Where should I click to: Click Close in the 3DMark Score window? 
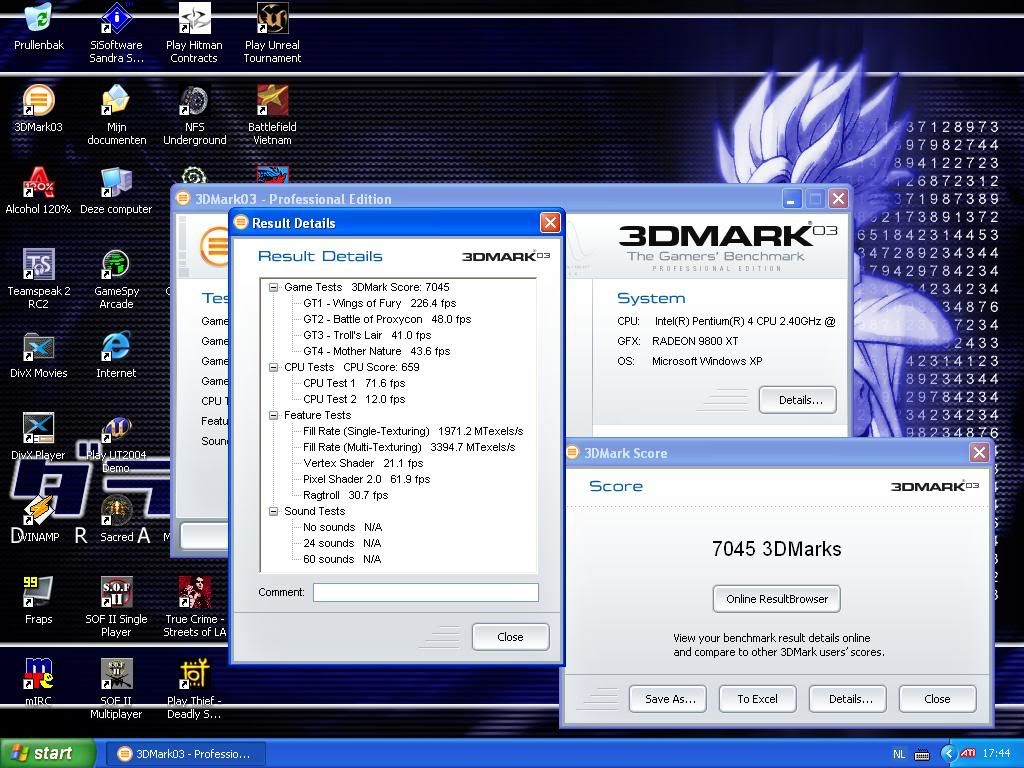coord(938,699)
